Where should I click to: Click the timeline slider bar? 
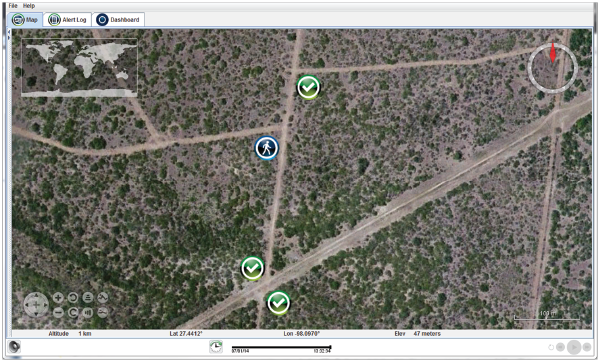pyautogui.click(x=281, y=347)
